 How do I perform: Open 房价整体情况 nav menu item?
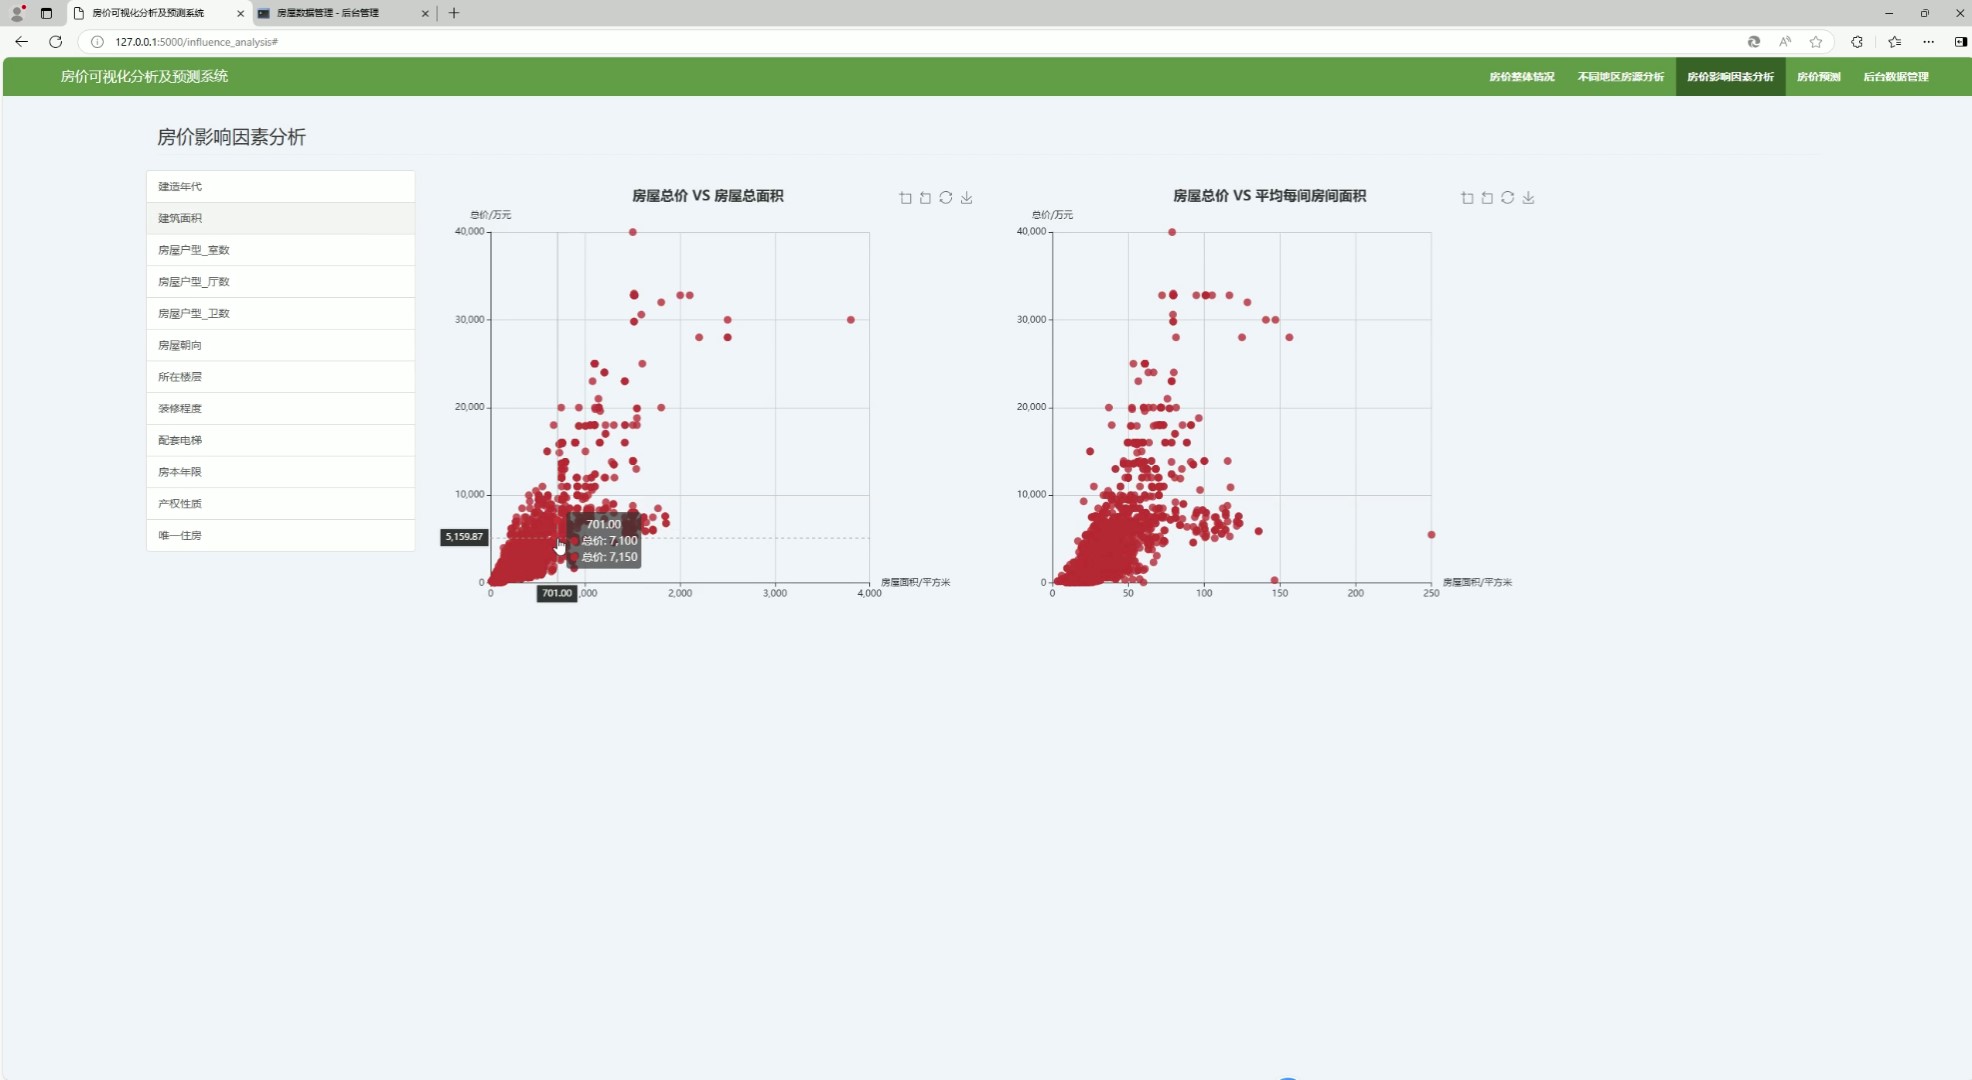click(1521, 77)
